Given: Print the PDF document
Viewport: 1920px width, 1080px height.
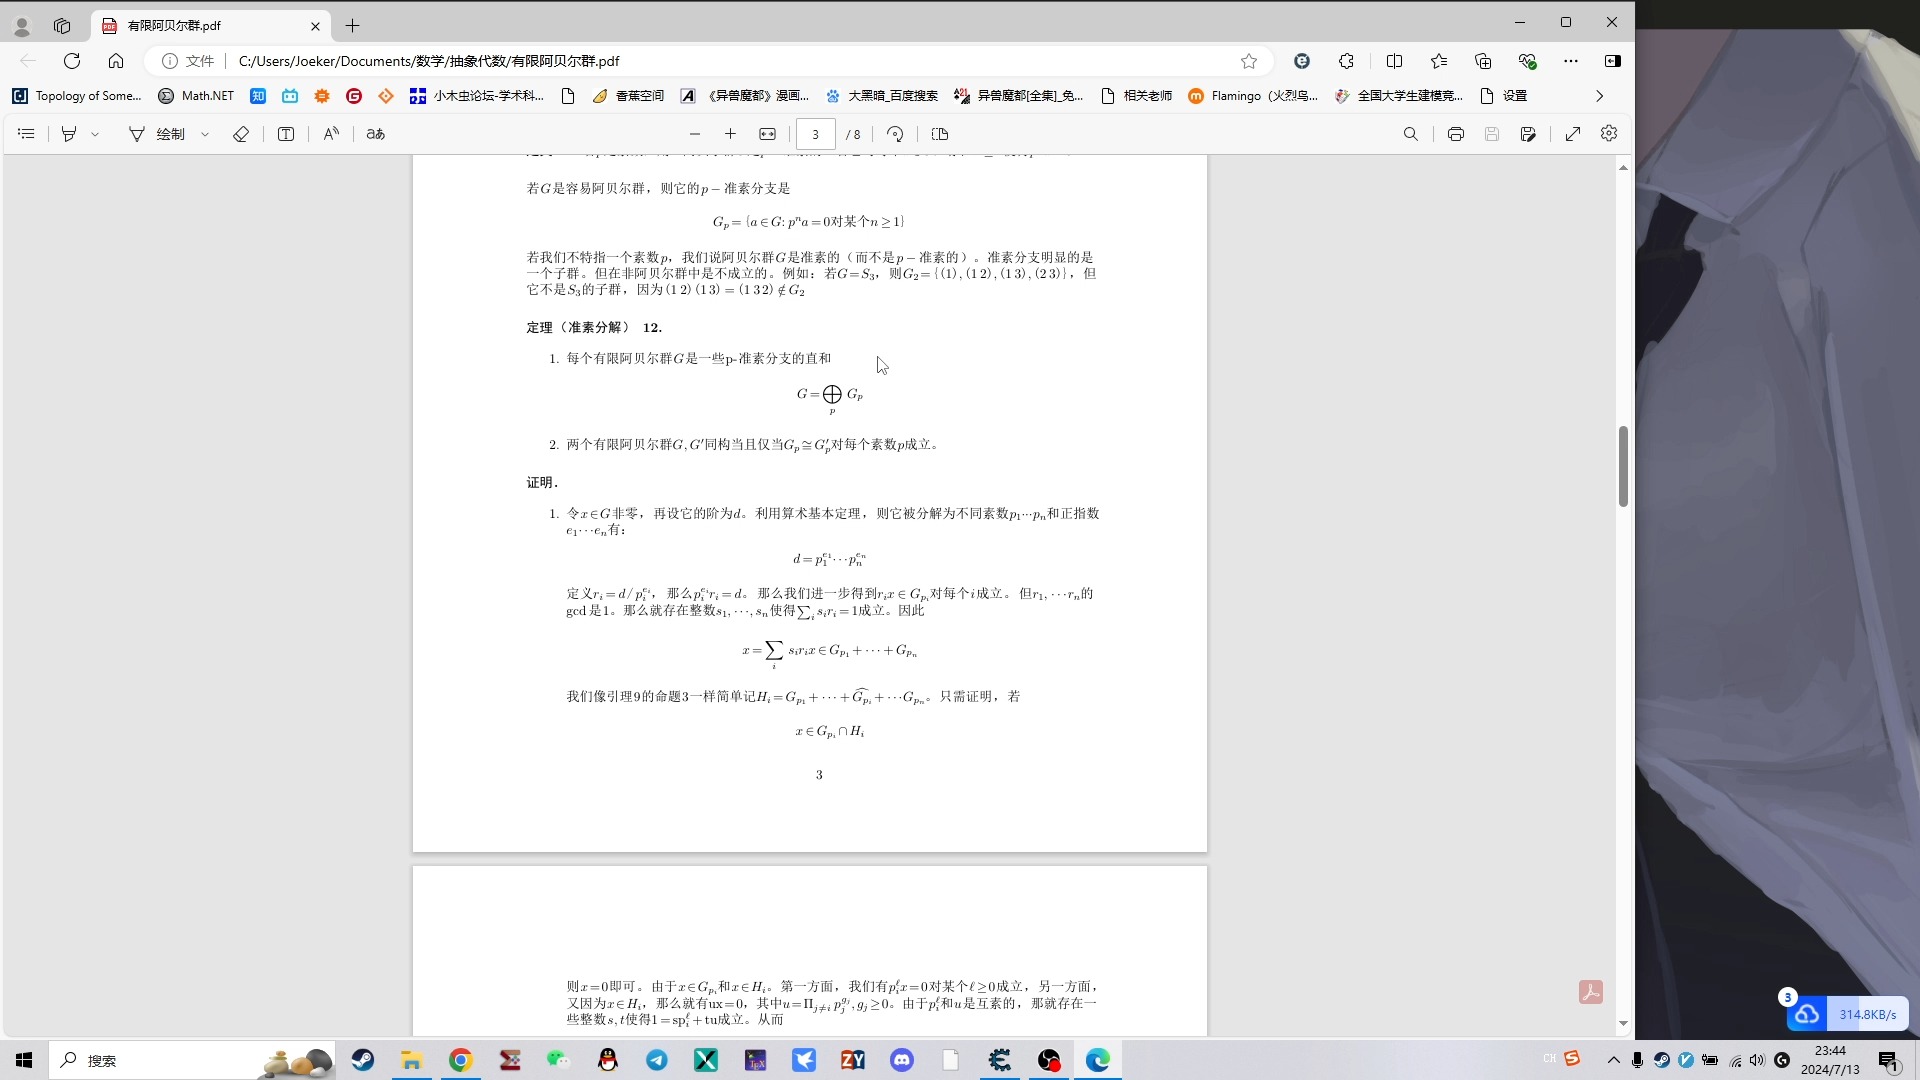Looking at the screenshot, I should (x=1456, y=134).
